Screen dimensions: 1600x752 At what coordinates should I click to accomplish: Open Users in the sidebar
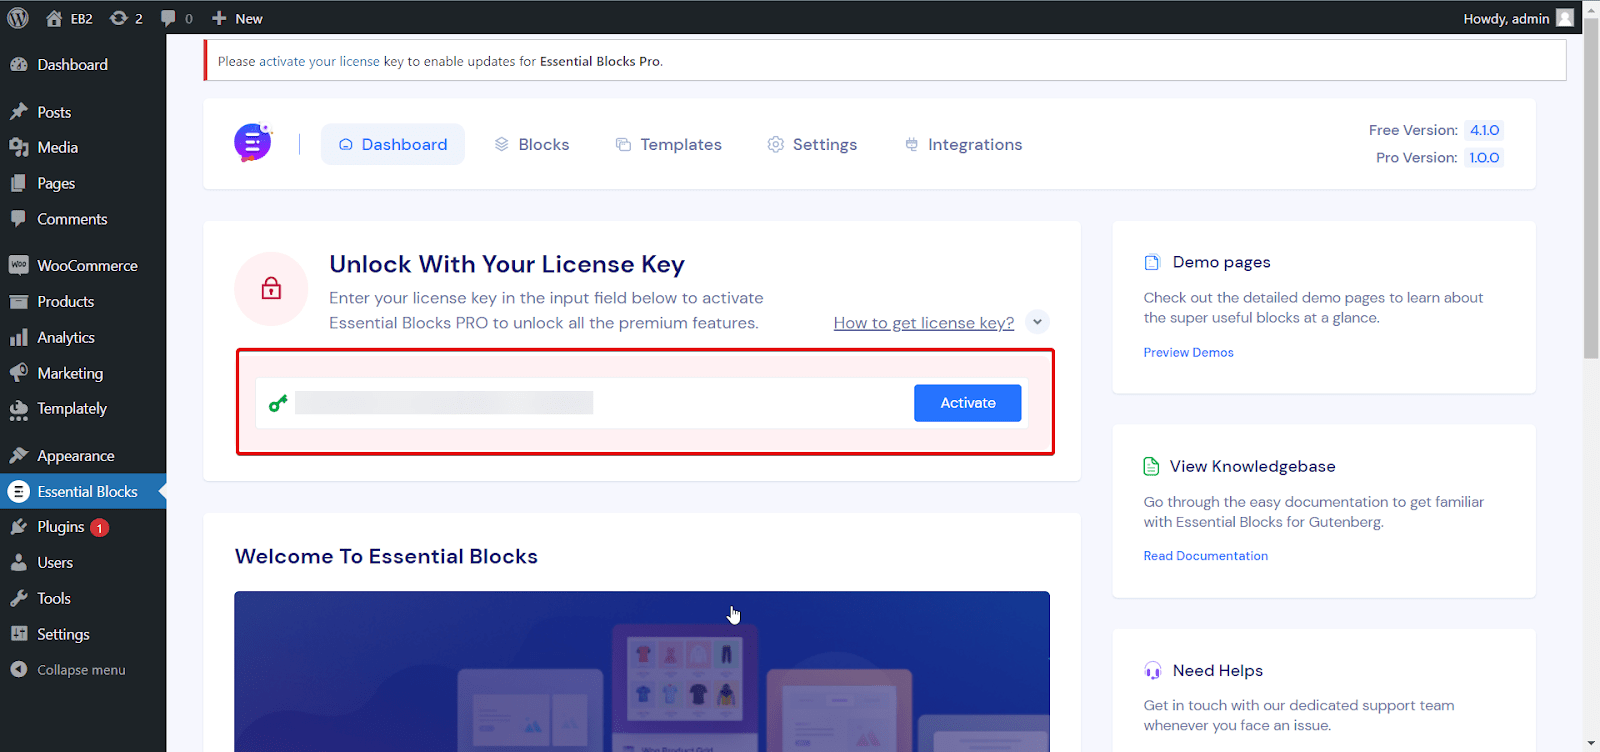pos(82,563)
